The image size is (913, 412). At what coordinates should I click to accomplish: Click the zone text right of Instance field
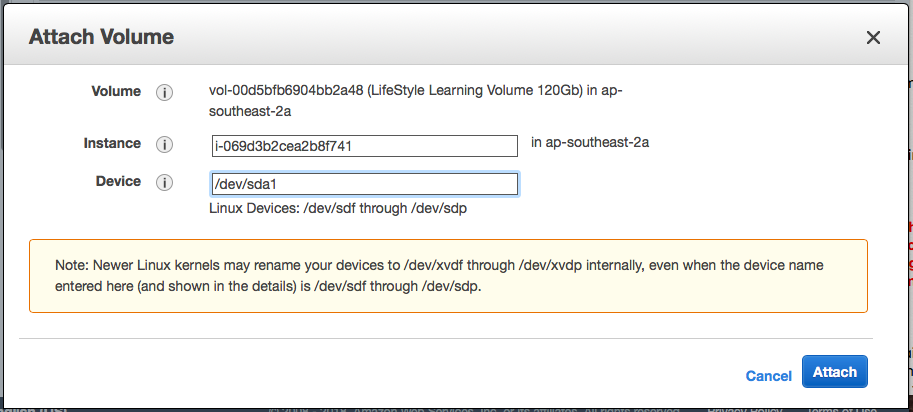[590, 143]
